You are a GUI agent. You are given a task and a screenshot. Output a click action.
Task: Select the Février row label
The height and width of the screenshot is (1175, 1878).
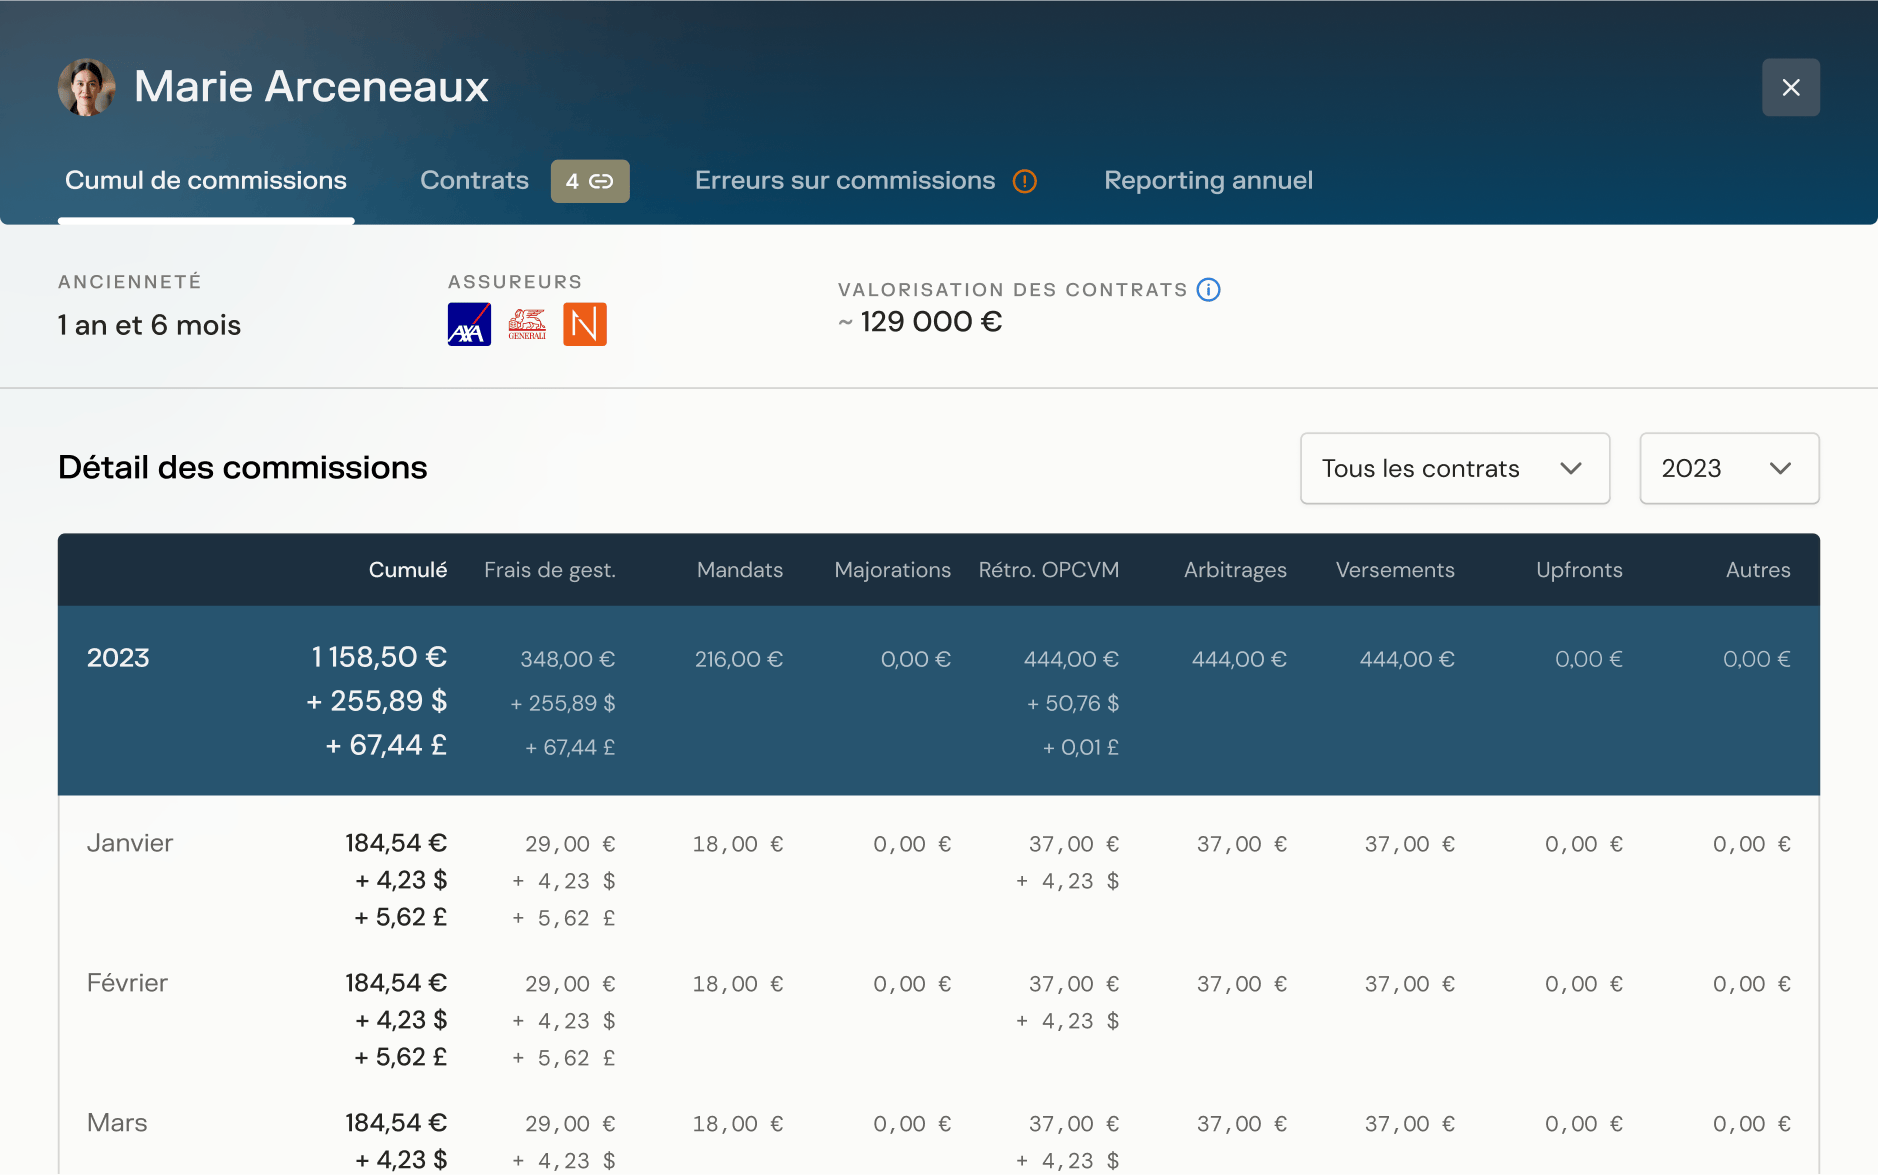coord(127,983)
